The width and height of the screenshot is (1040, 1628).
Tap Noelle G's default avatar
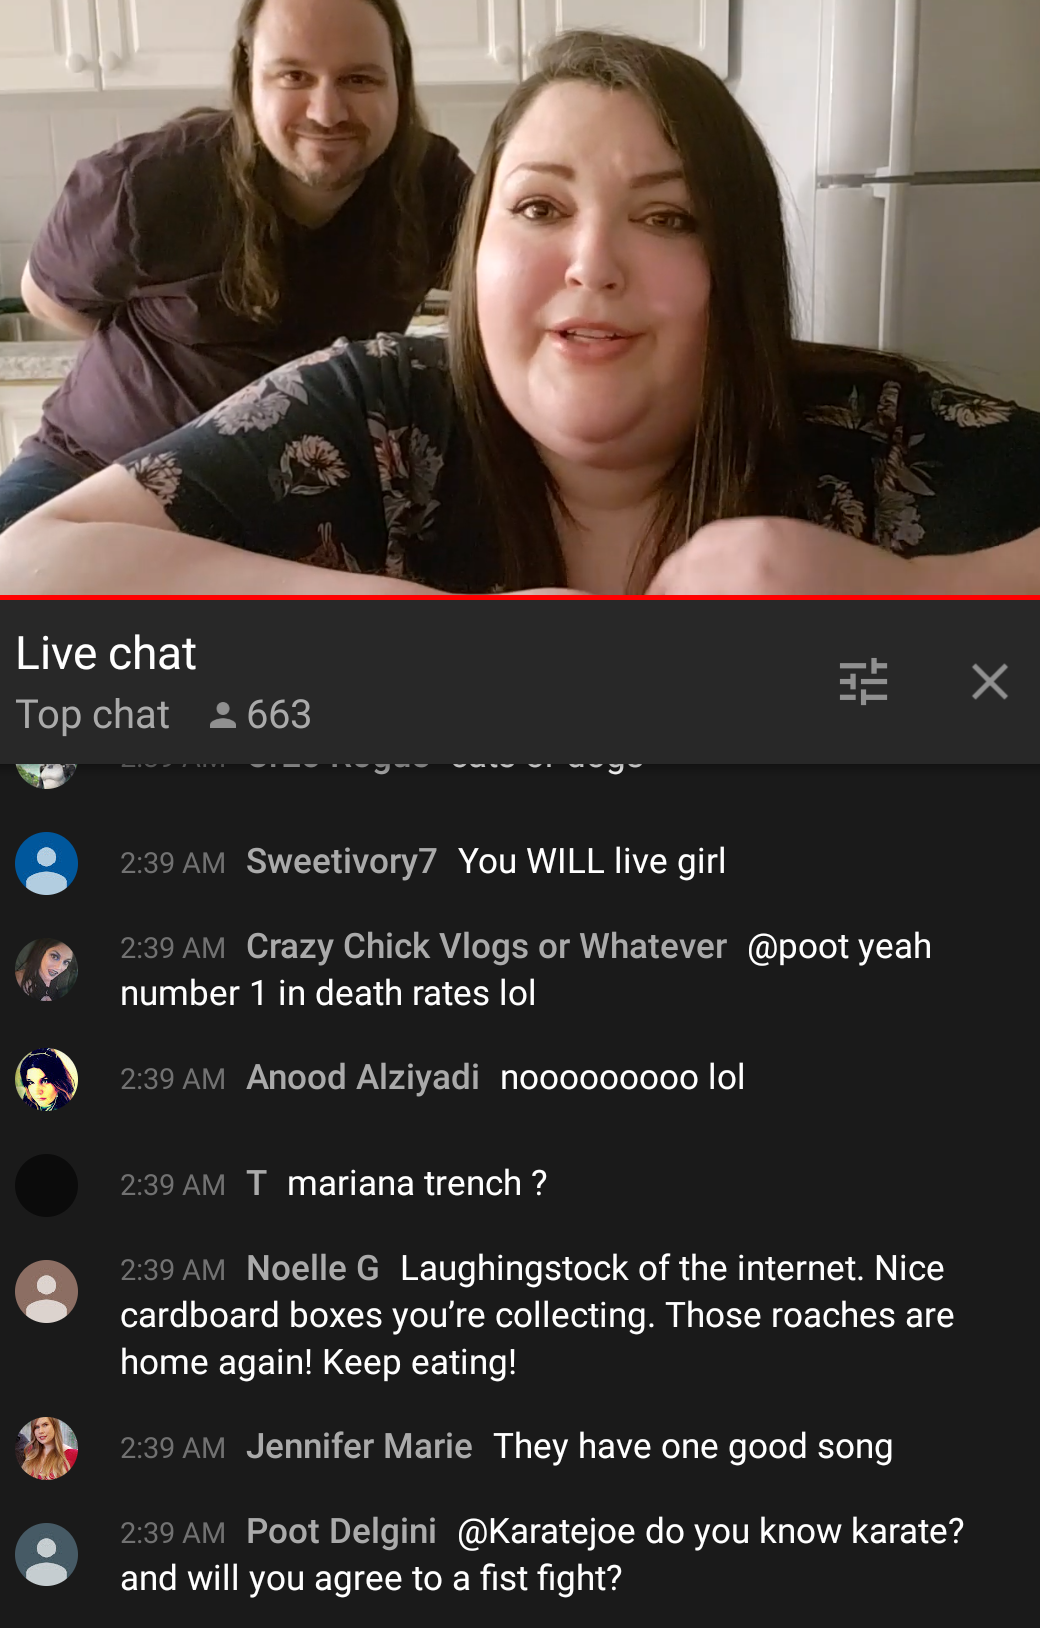point(46,1291)
